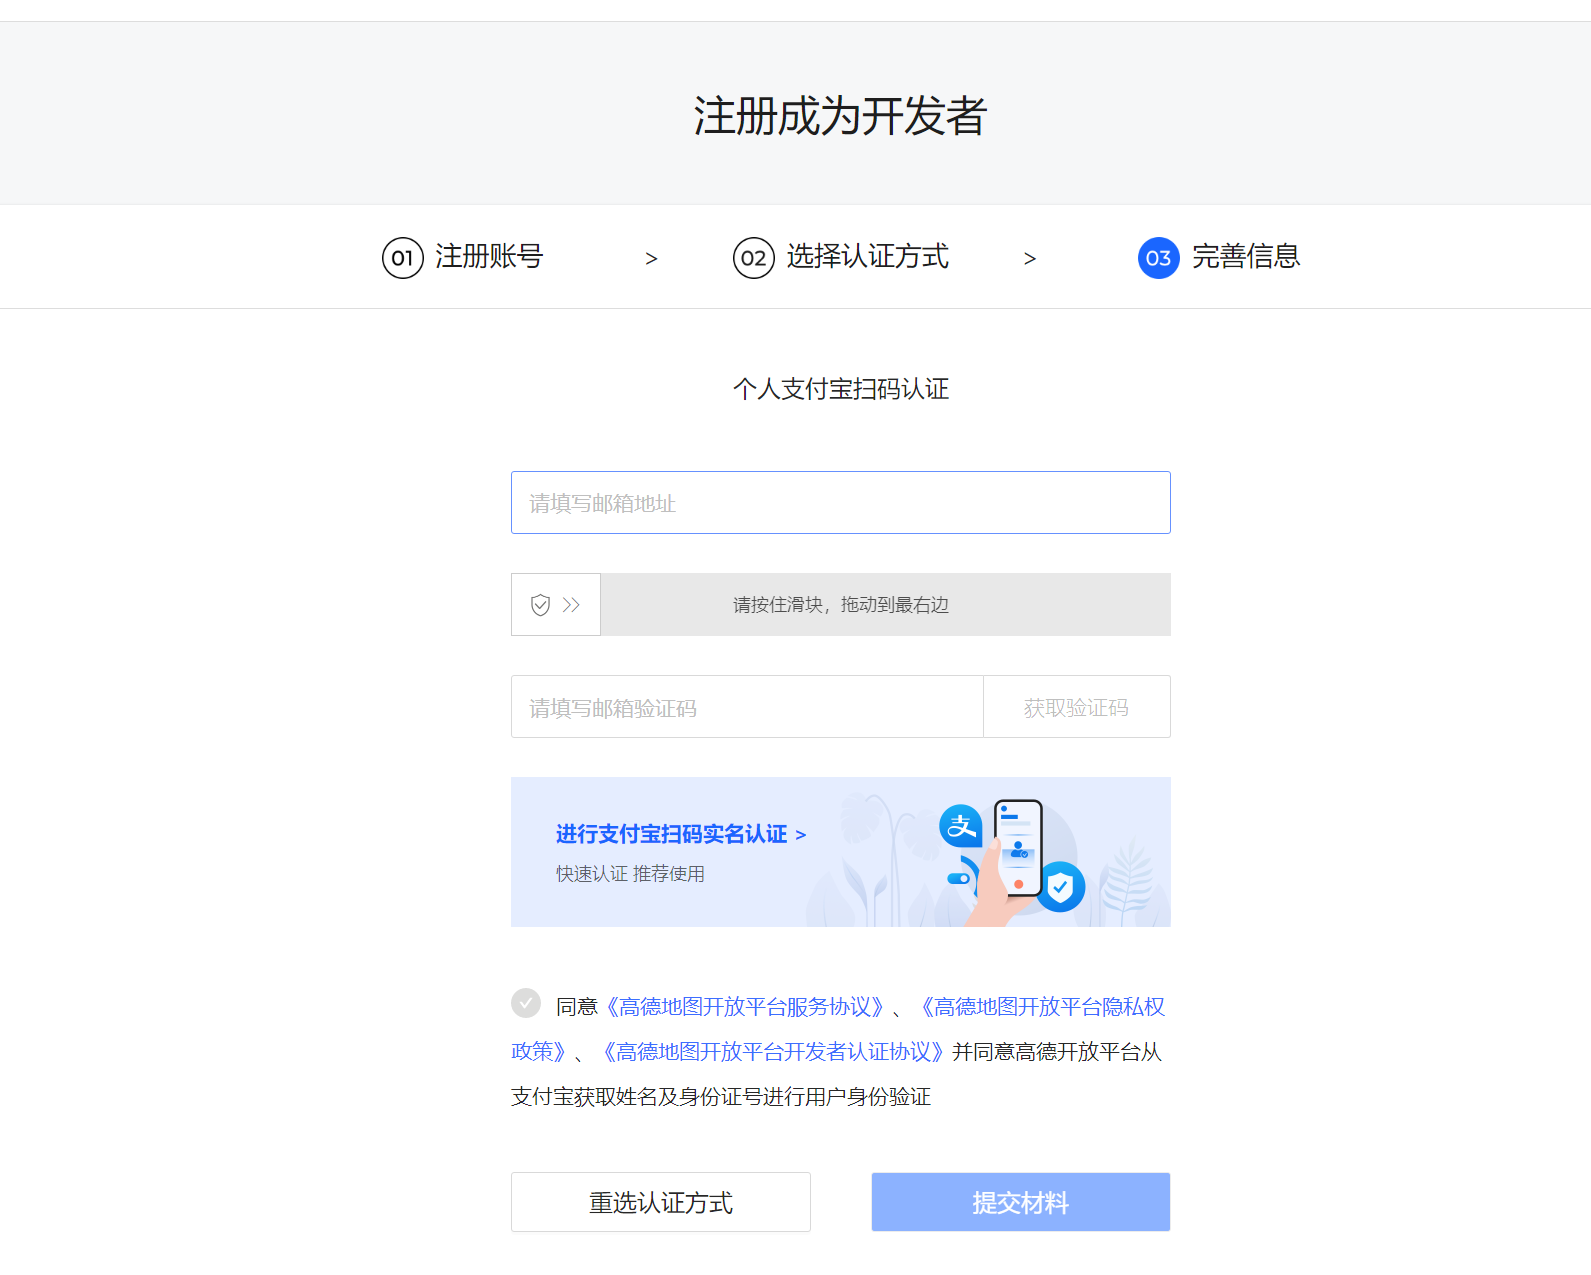Click the shield icon on the slider handle

pyautogui.click(x=540, y=605)
